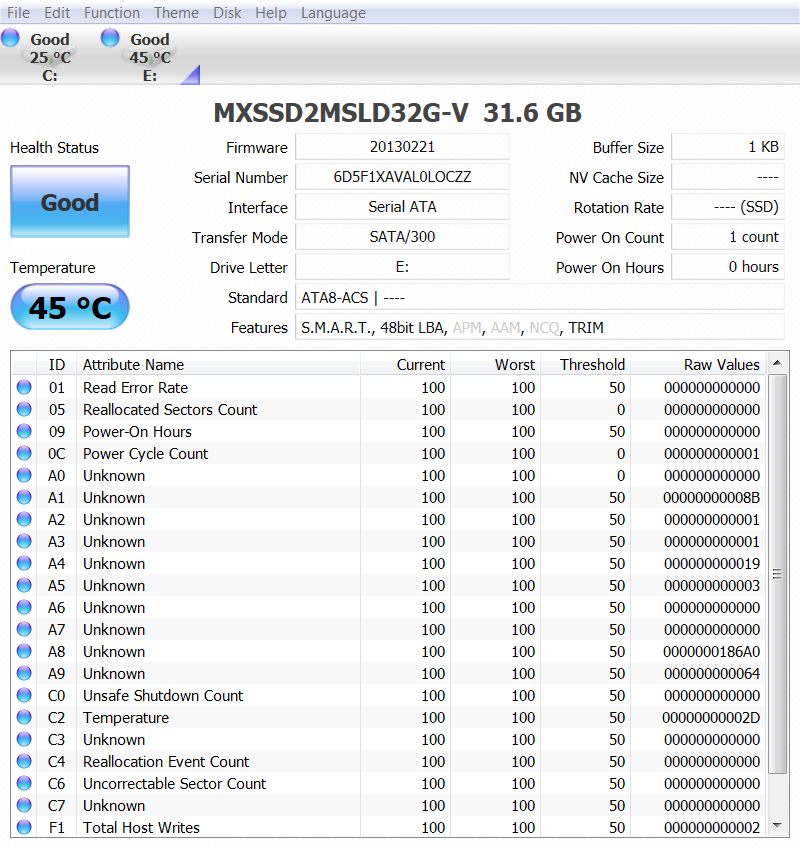Click status orb for Total Host Writes
This screenshot has height=846, width=800.
point(24,828)
